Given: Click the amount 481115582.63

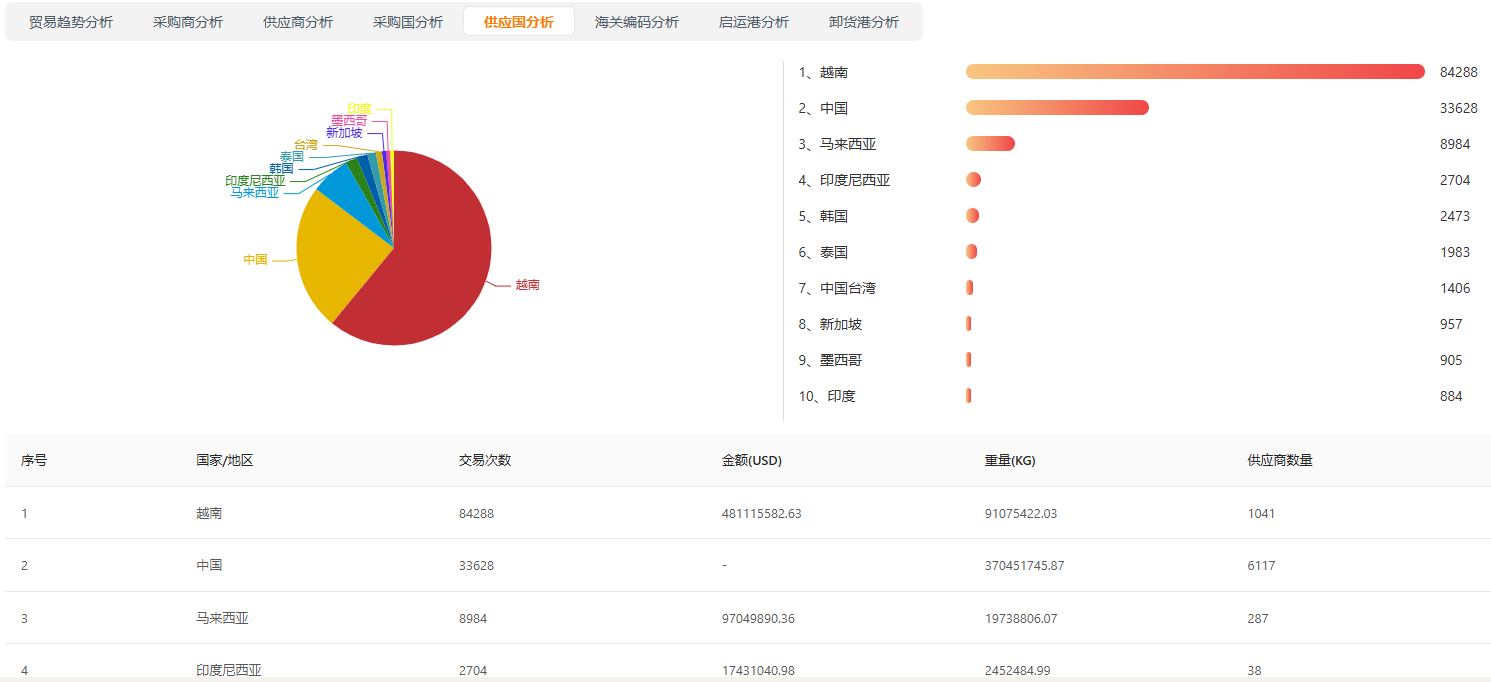Looking at the screenshot, I should click(x=762, y=513).
